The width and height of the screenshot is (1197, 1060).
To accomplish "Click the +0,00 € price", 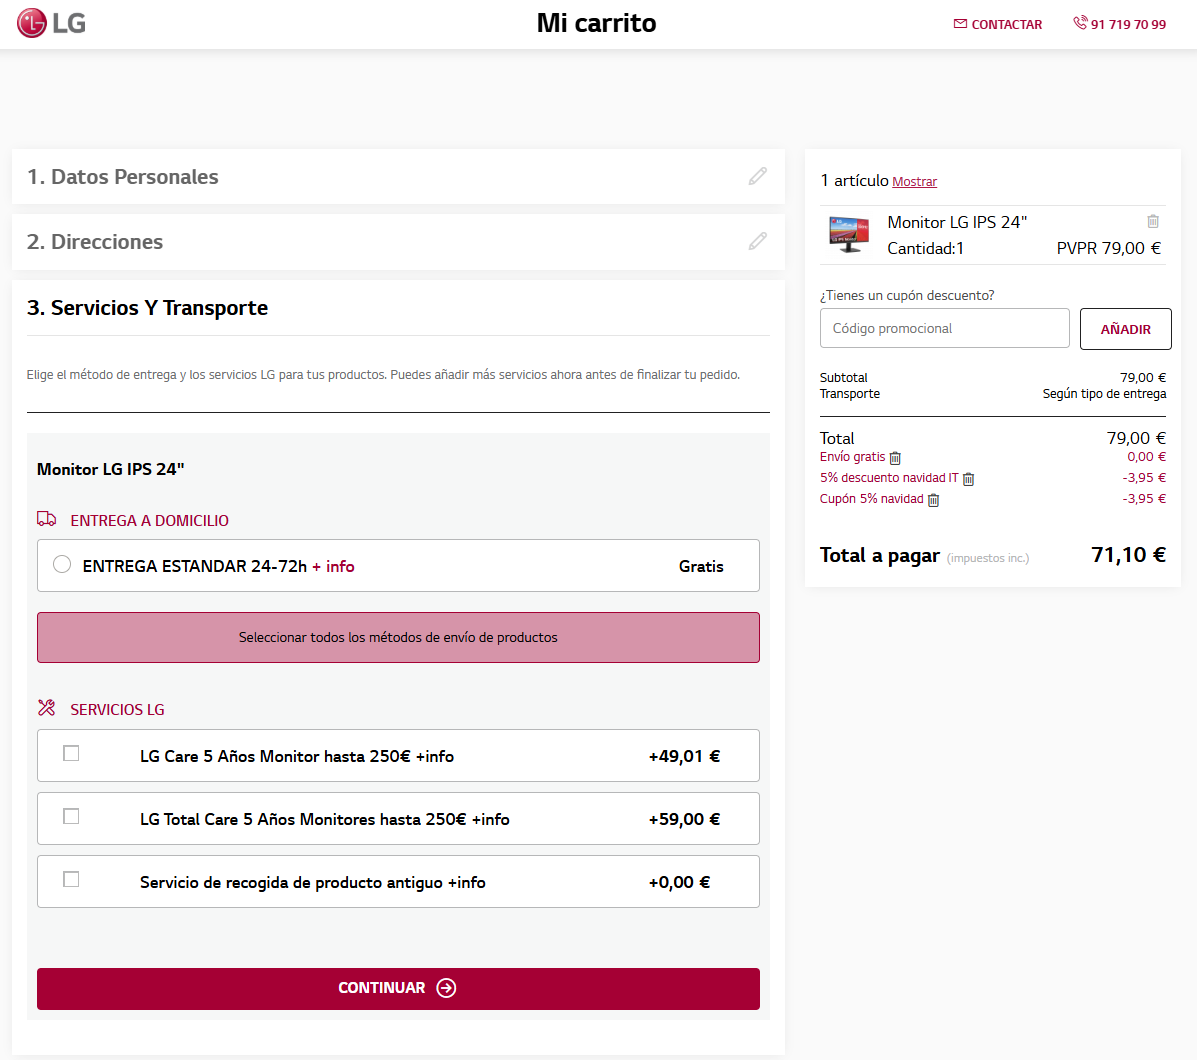I will click(679, 883).
